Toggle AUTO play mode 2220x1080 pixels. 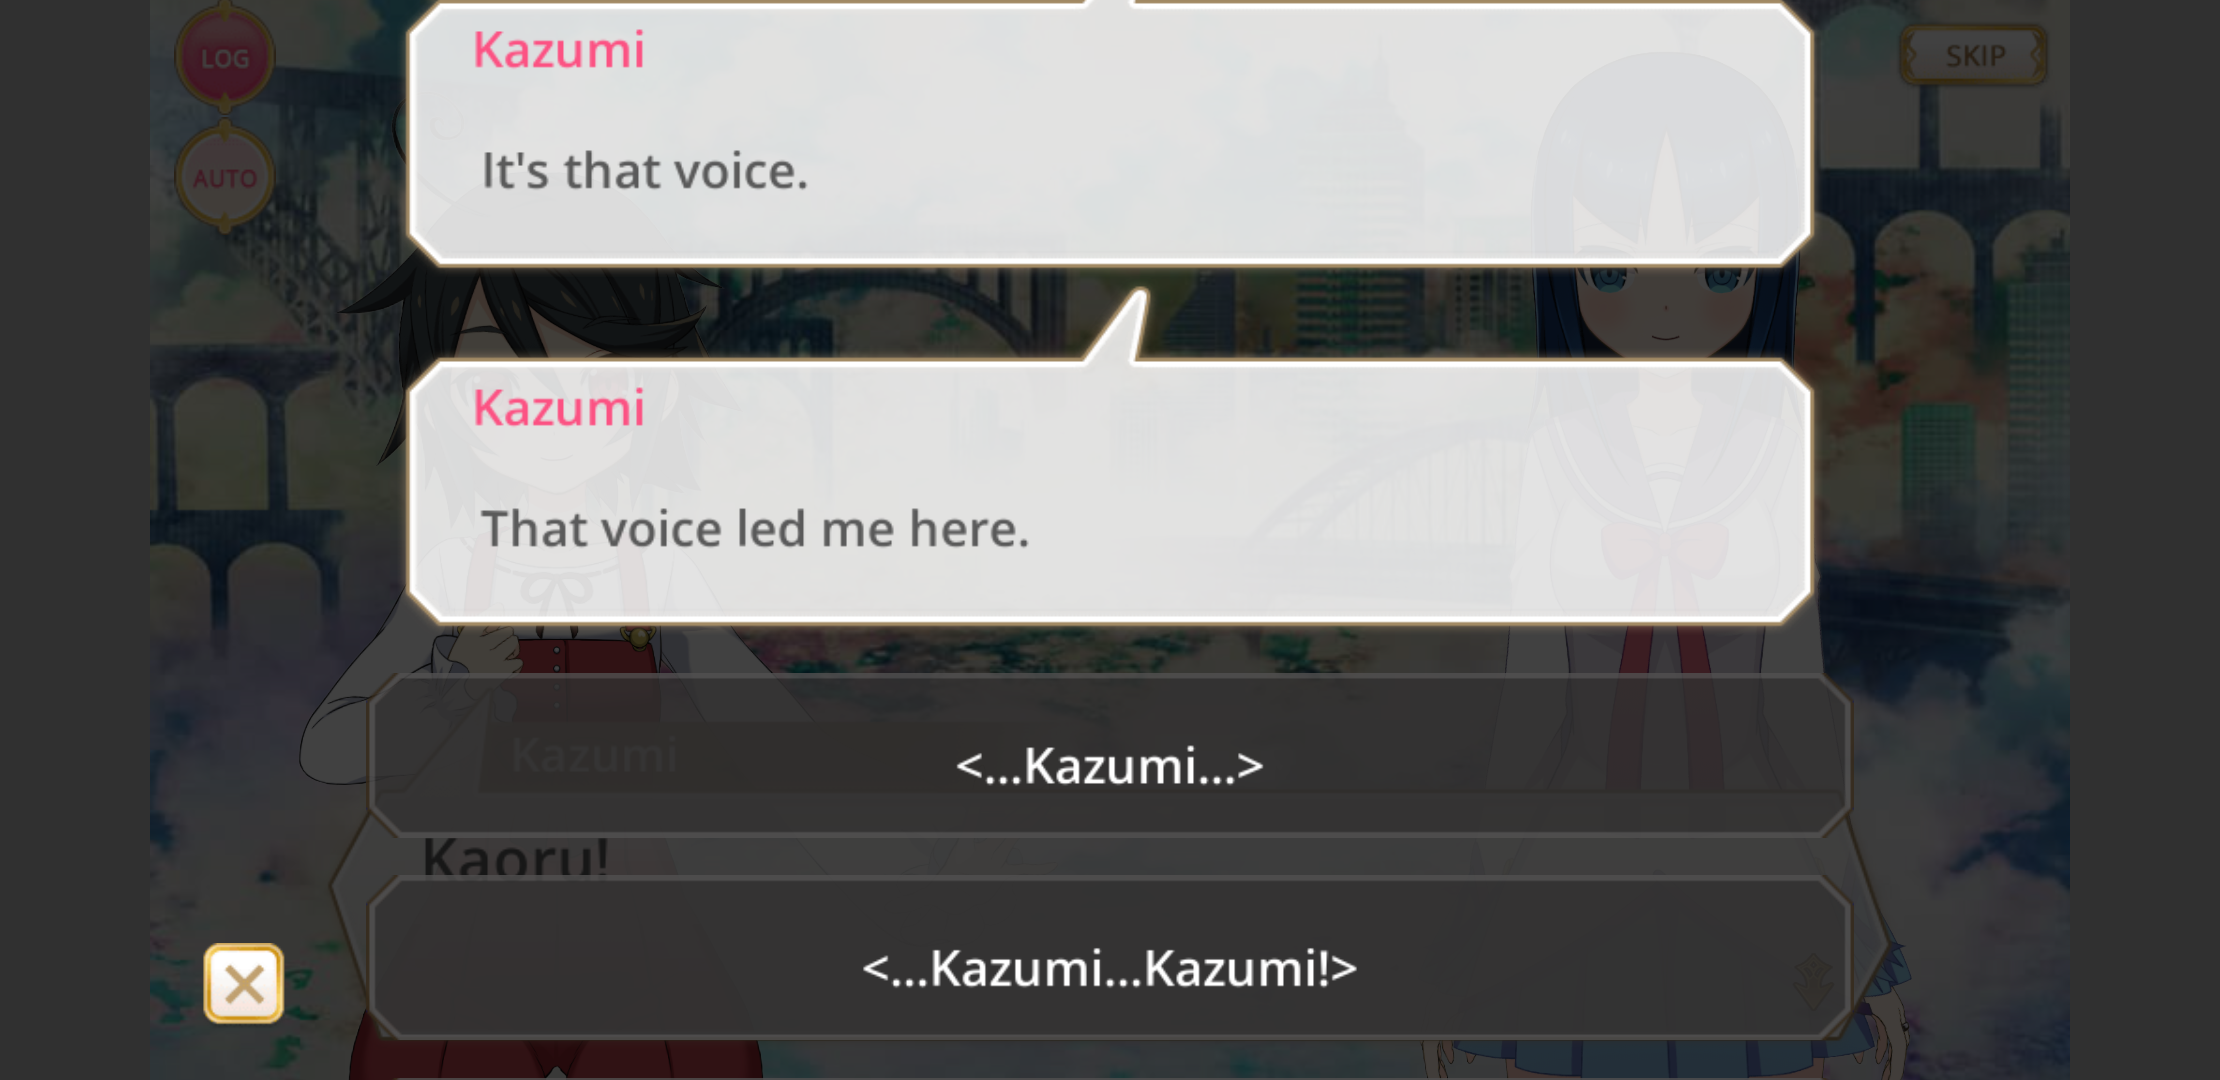point(225,178)
